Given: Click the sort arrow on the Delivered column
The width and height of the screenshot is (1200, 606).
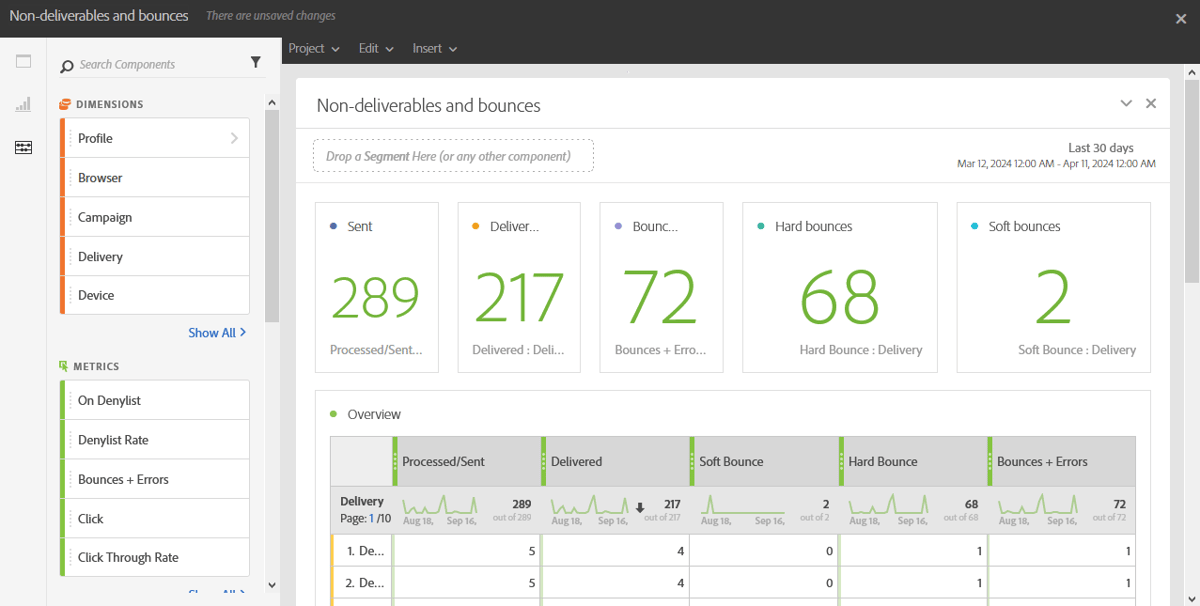Looking at the screenshot, I should tap(641, 507).
